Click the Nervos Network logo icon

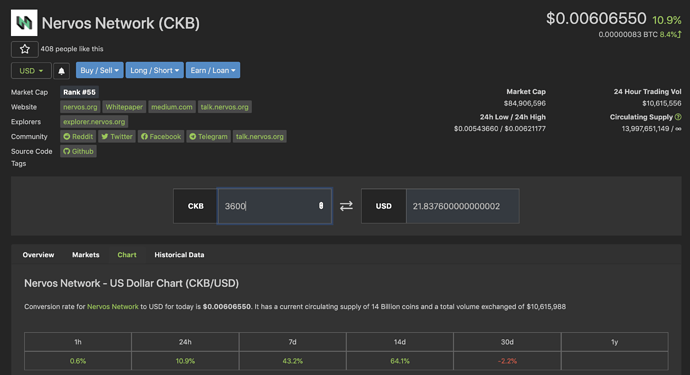click(x=24, y=22)
